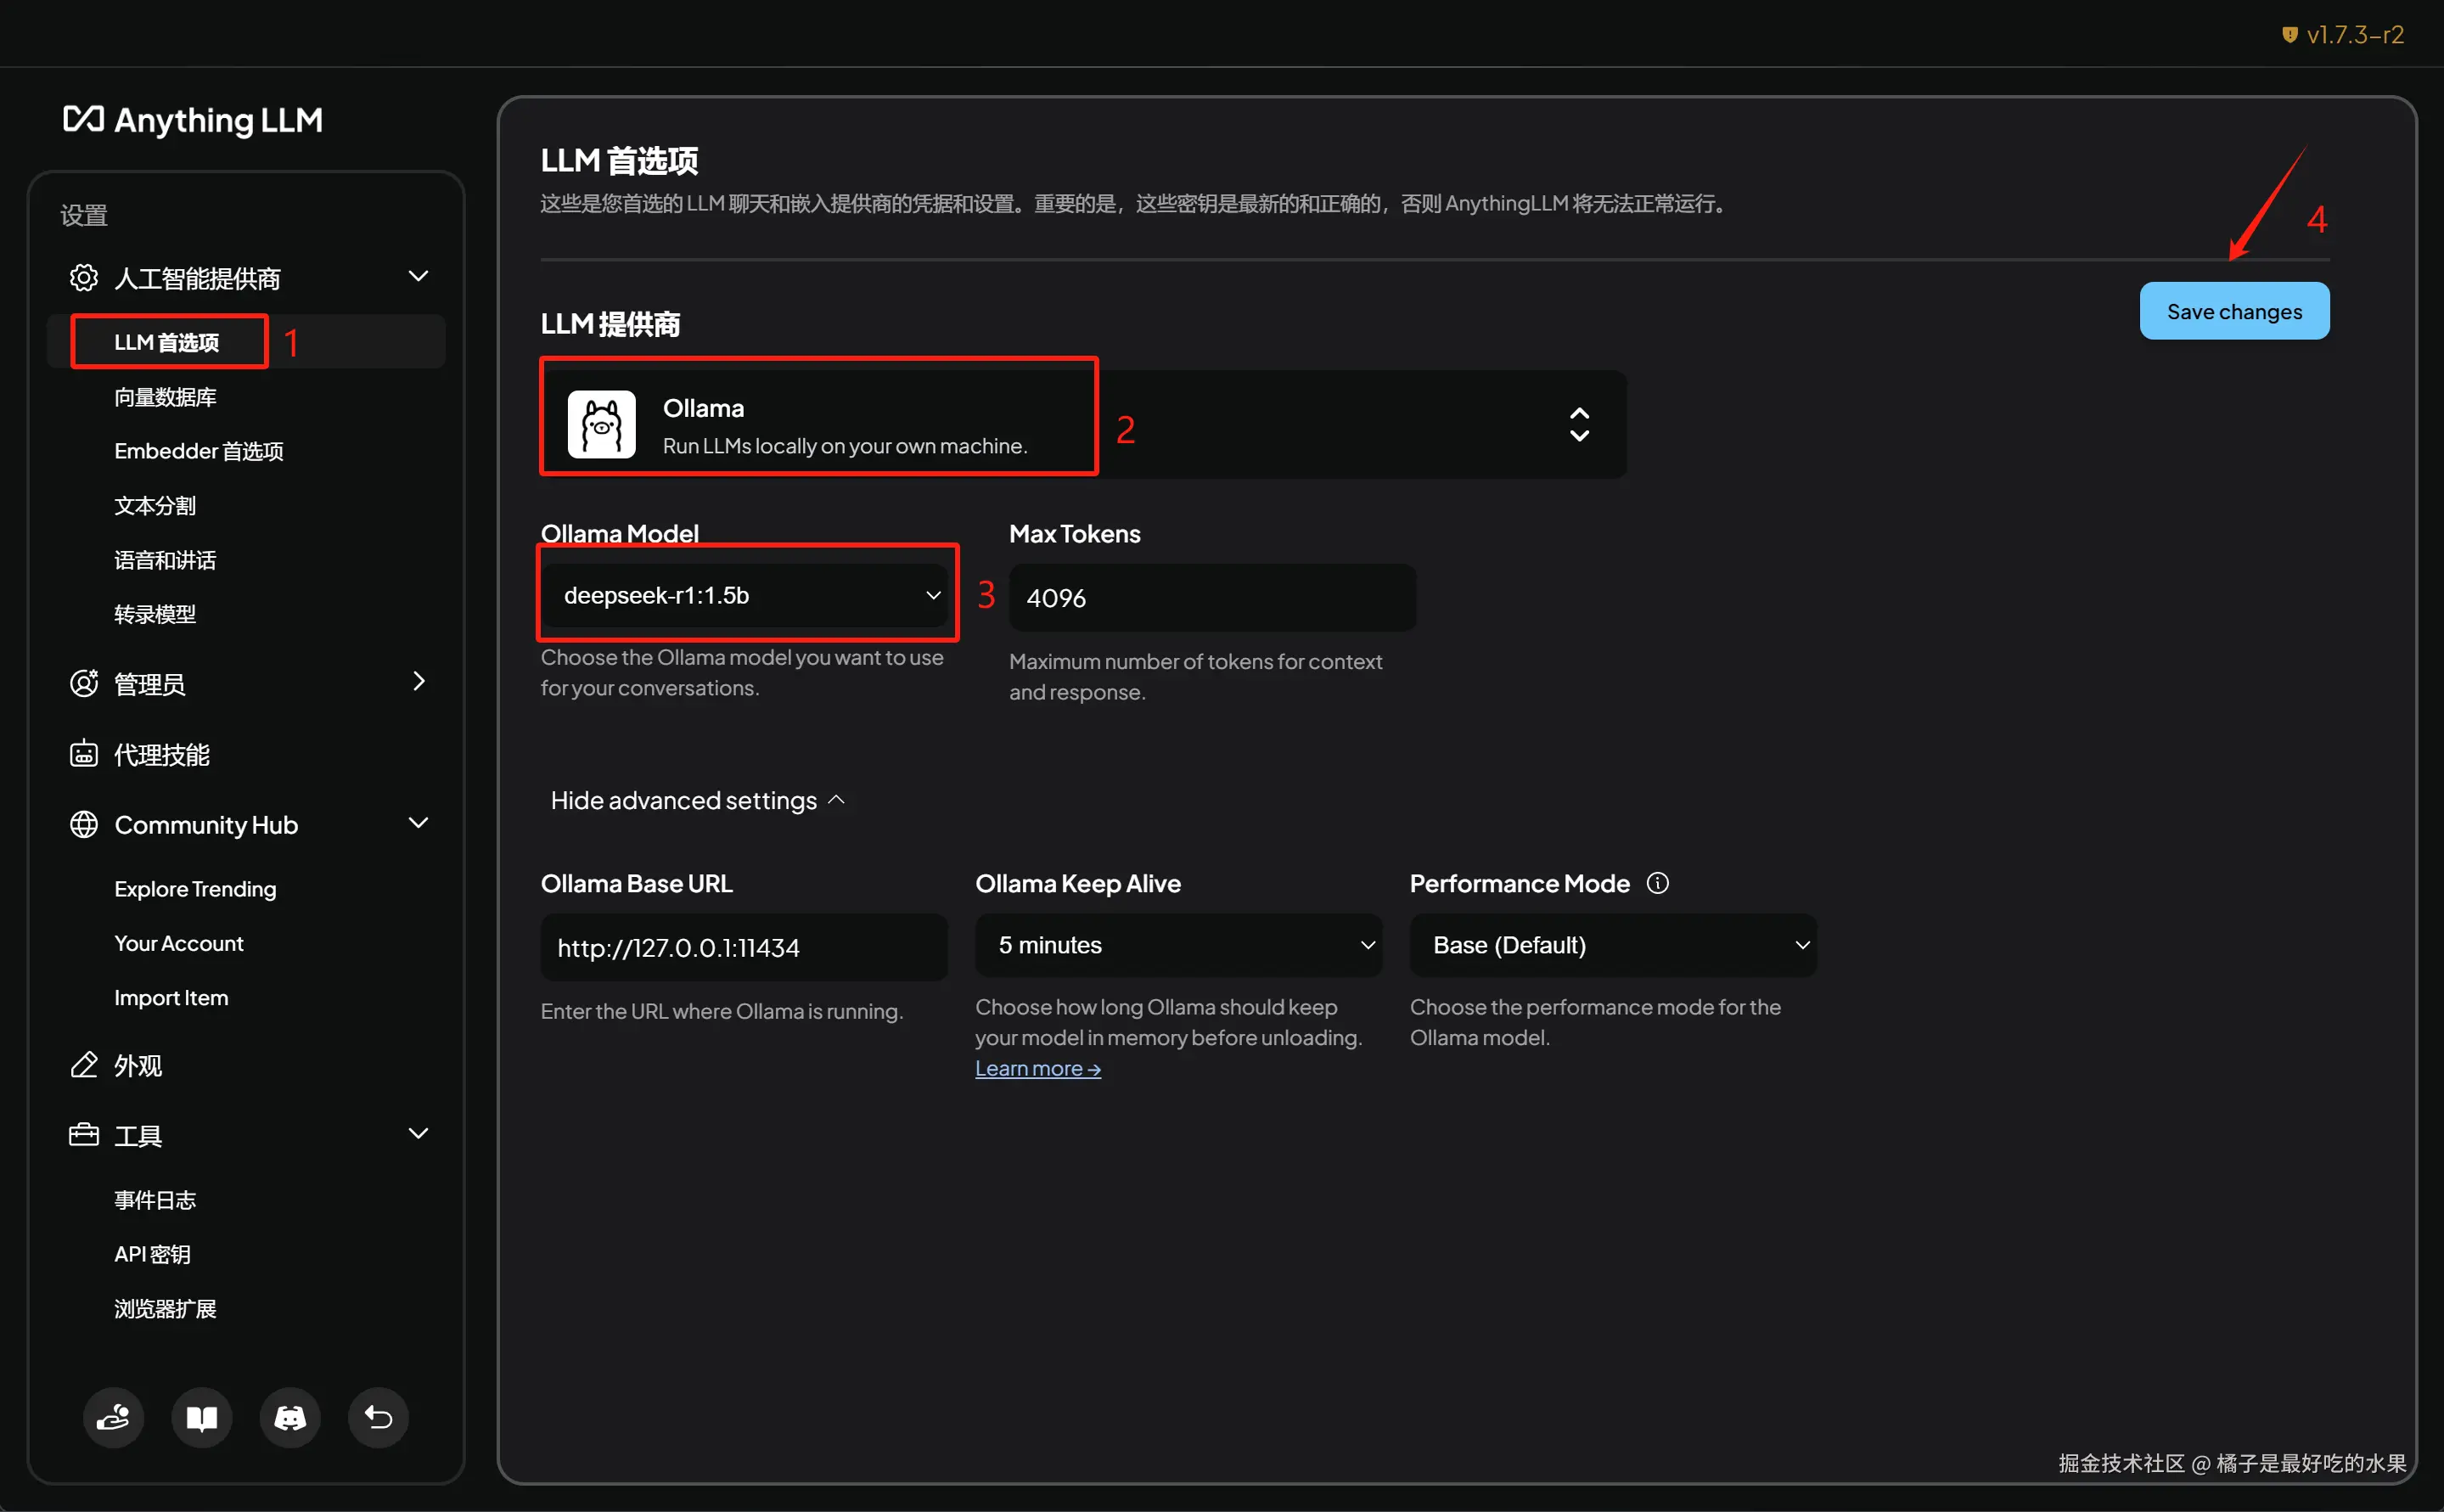Click the 设置 sidebar header text
The width and height of the screenshot is (2444, 1512).
coord(84,215)
